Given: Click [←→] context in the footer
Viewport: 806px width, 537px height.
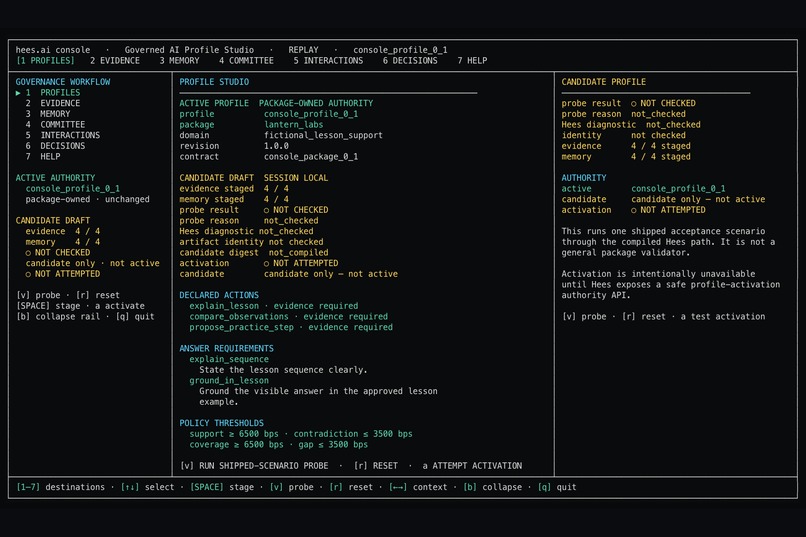Looking at the screenshot, I should 418,487.
